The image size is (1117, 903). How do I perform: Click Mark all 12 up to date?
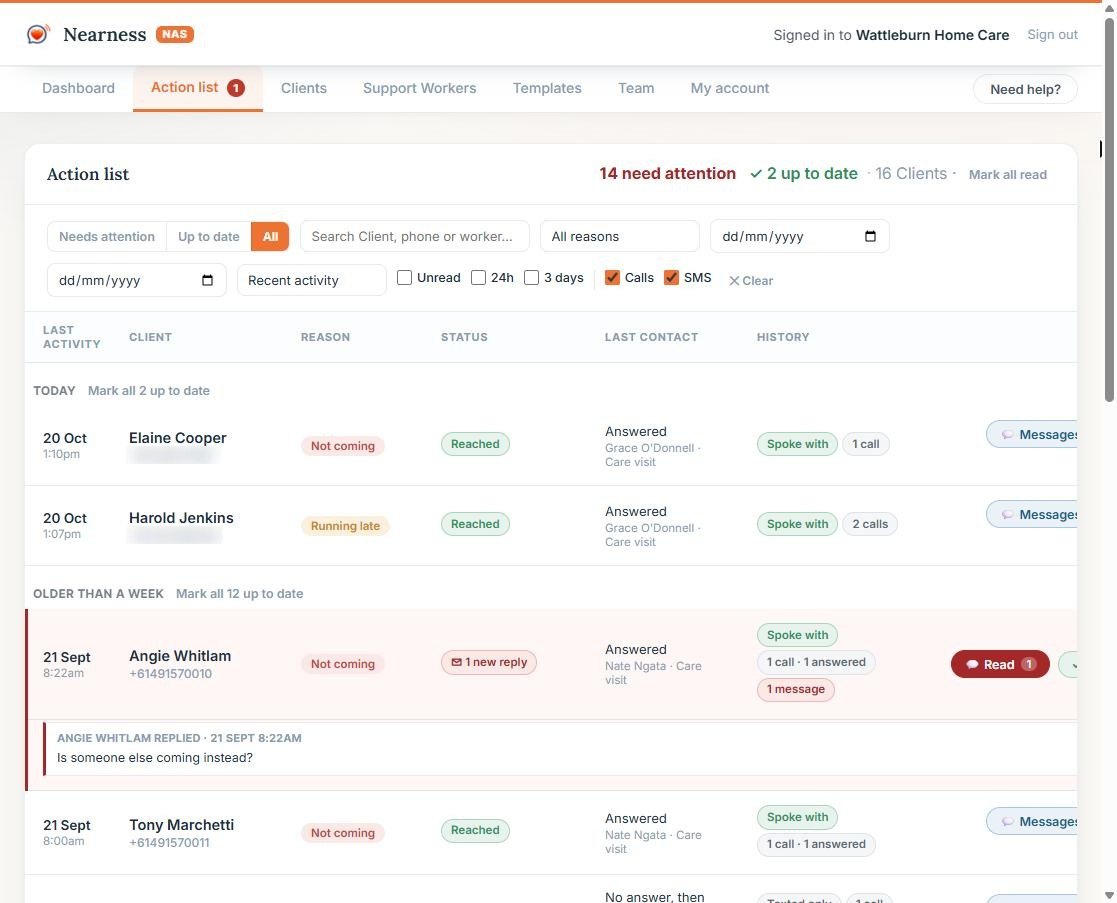(x=239, y=593)
